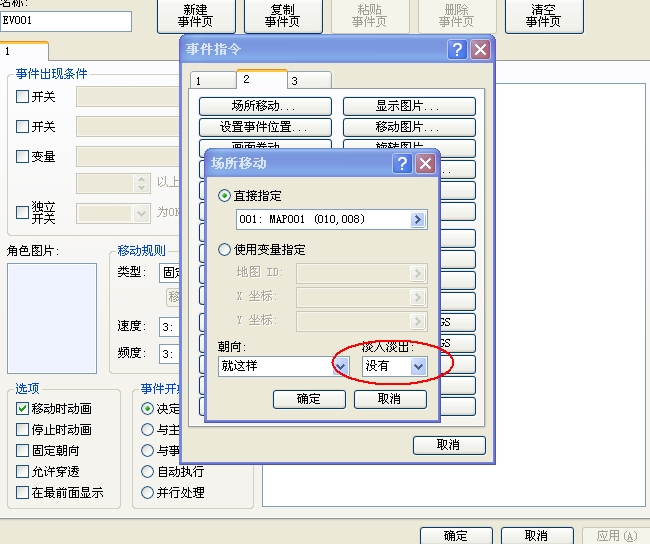Click 移动图片... command button
This screenshot has width=650, height=544.
click(x=409, y=127)
